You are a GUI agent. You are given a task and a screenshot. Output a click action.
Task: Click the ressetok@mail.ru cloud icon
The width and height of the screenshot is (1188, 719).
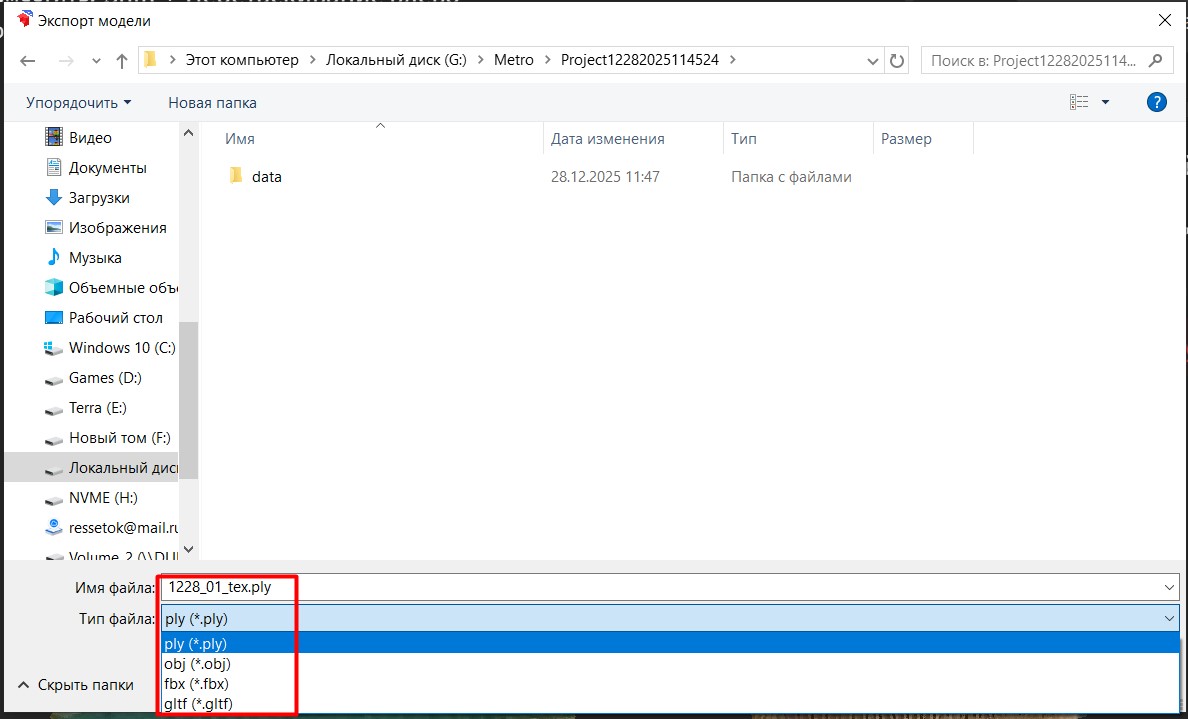54,527
